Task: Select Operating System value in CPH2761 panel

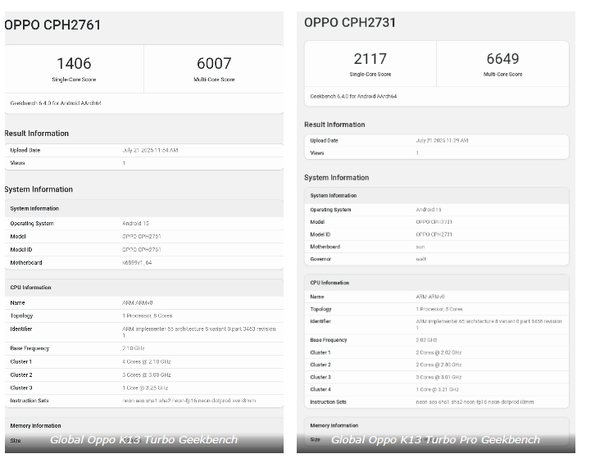Action: (135, 223)
